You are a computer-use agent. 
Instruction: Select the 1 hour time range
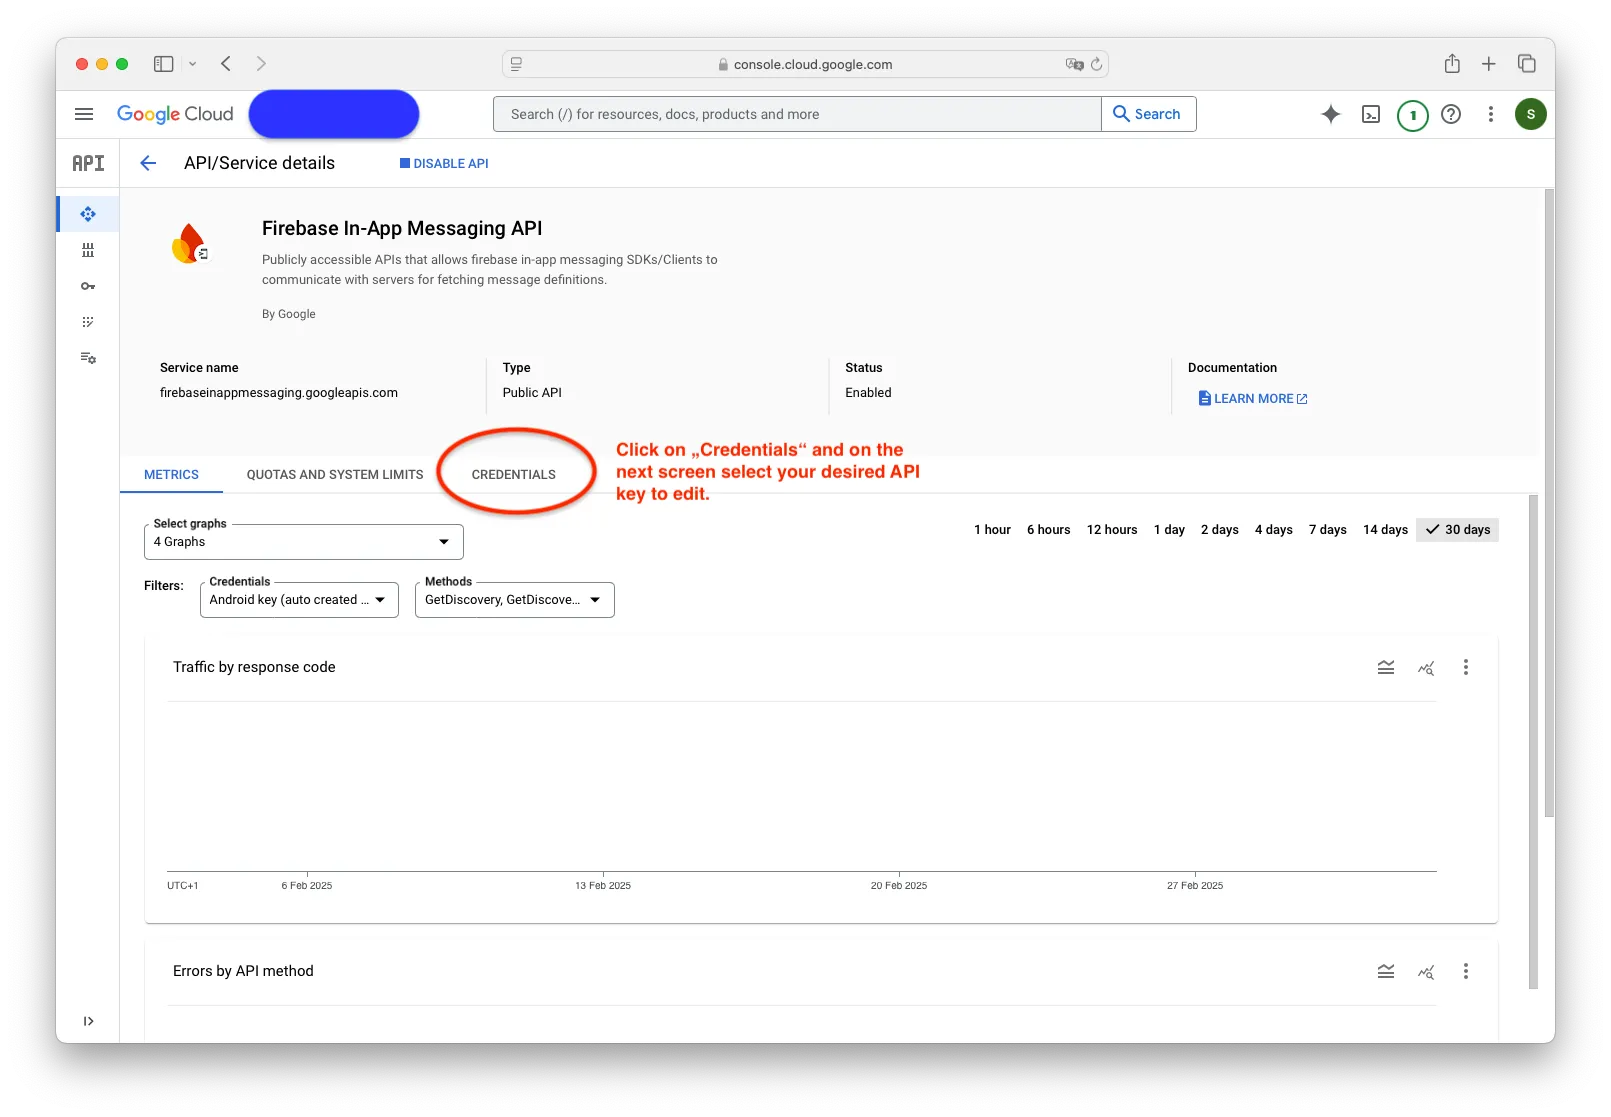click(992, 530)
